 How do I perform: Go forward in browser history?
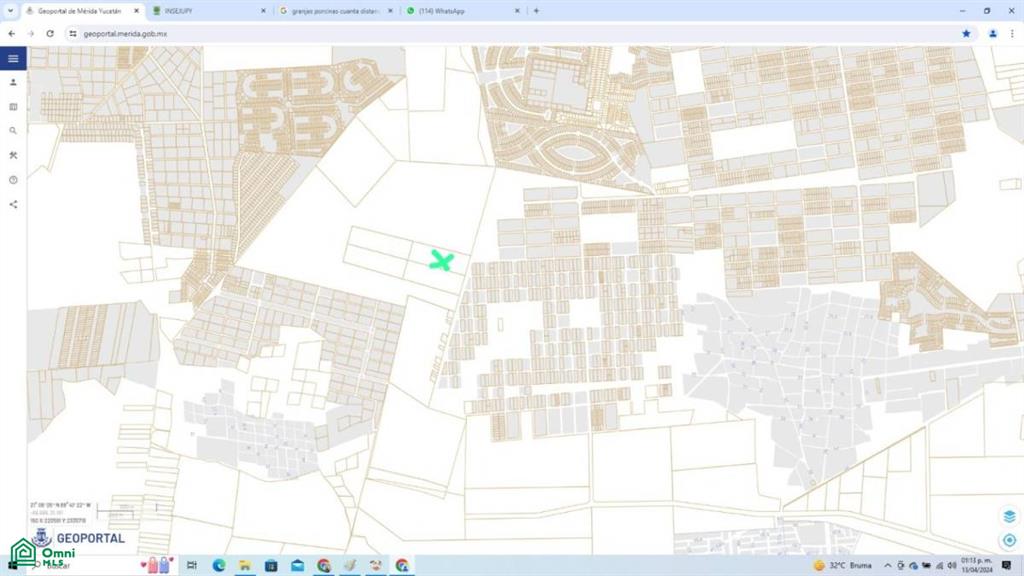31,33
